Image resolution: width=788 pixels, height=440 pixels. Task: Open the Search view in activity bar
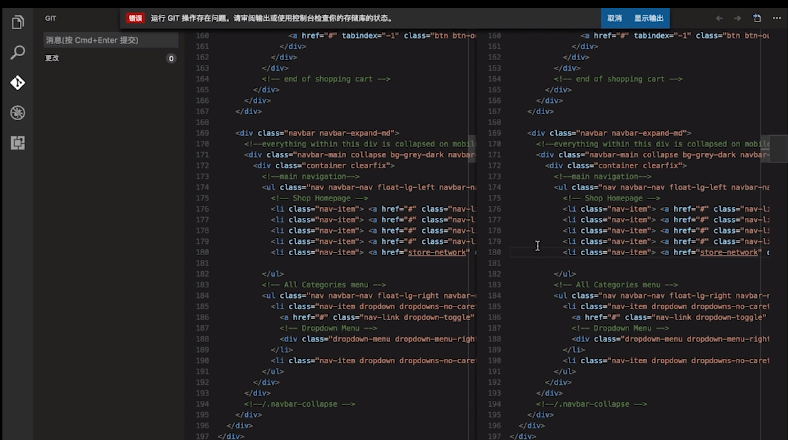18,52
